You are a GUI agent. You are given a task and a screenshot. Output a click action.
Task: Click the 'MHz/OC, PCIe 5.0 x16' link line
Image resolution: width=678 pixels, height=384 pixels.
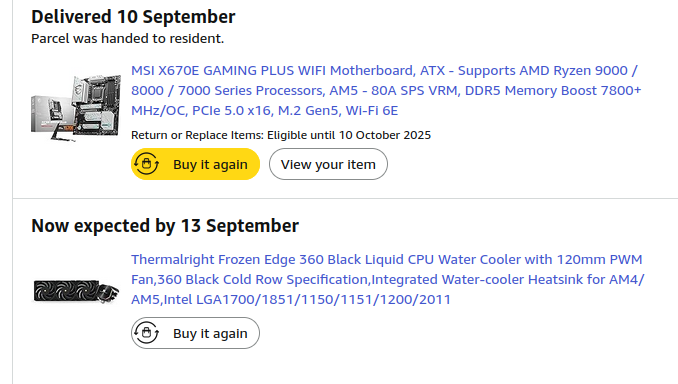click(x=265, y=111)
